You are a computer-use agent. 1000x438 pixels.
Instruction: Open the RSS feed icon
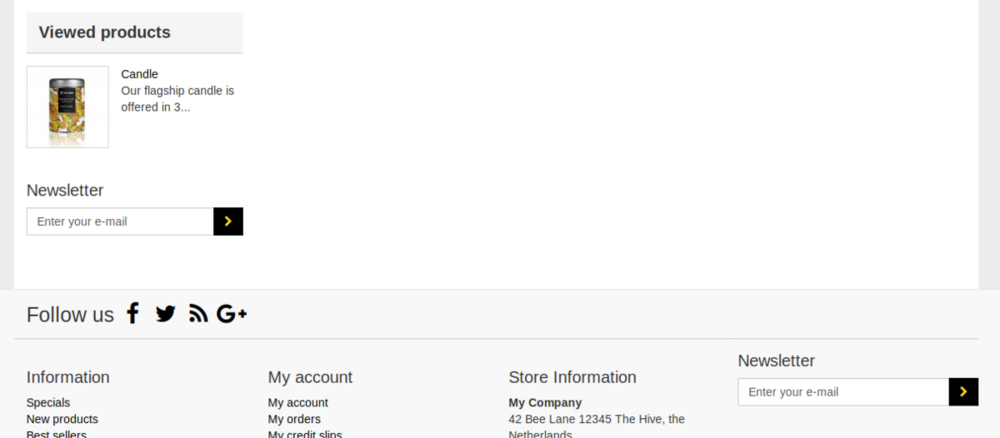click(198, 314)
